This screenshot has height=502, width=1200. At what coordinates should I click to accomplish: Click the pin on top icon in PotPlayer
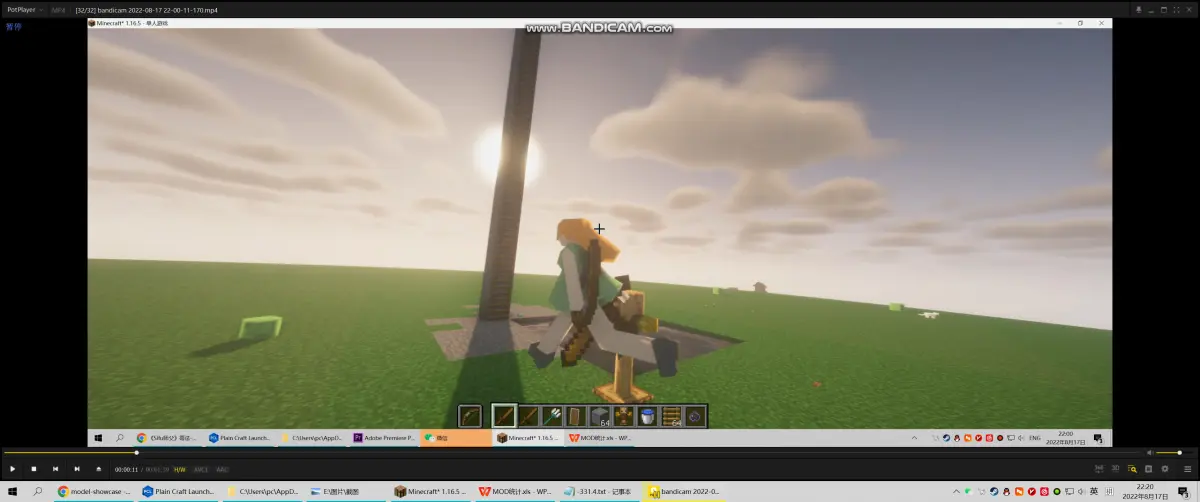(1138, 9)
